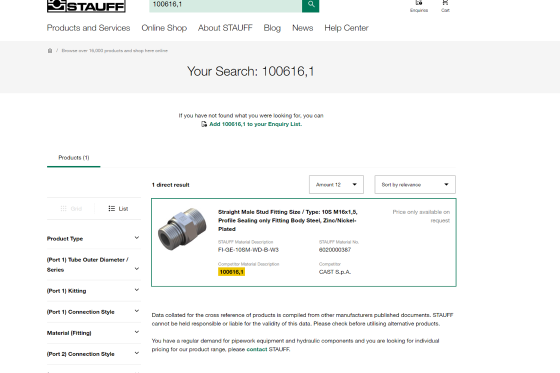This screenshot has height=373, width=560.
Task: Go to home via breadcrumb house icon
Action: click(50, 51)
